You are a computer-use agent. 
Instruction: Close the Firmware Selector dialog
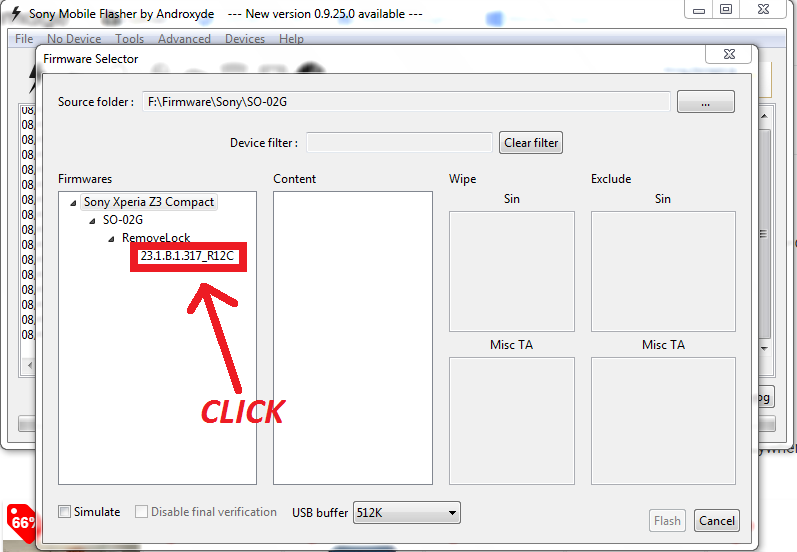pyautogui.click(x=729, y=54)
